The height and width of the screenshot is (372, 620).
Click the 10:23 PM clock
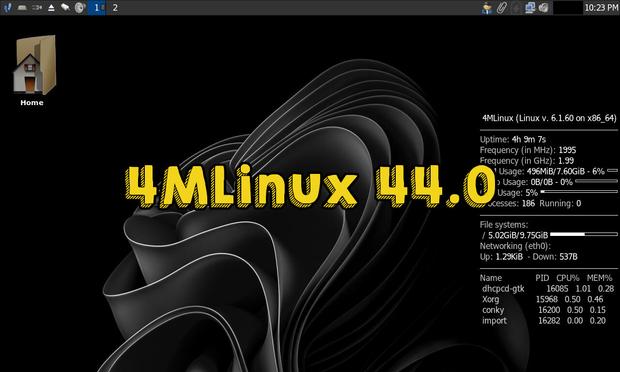601,8
